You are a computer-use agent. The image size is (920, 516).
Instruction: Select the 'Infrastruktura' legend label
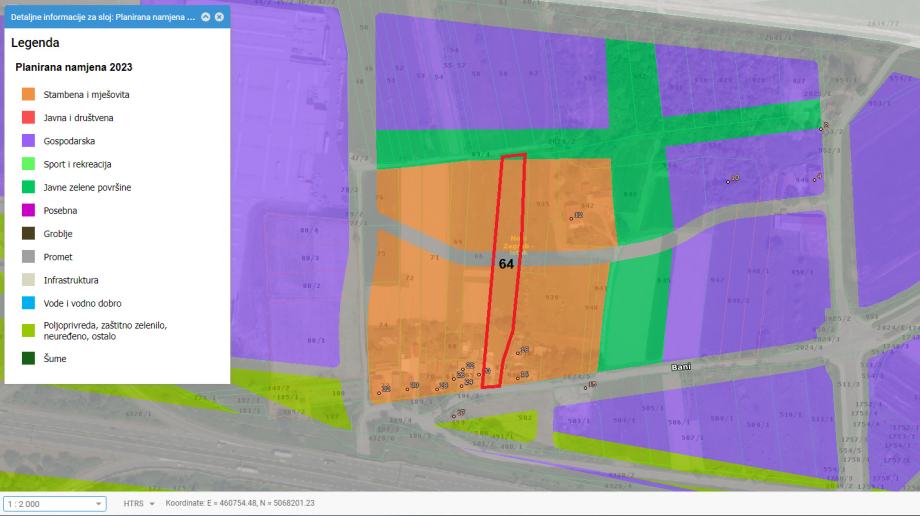pyautogui.click(x=70, y=280)
